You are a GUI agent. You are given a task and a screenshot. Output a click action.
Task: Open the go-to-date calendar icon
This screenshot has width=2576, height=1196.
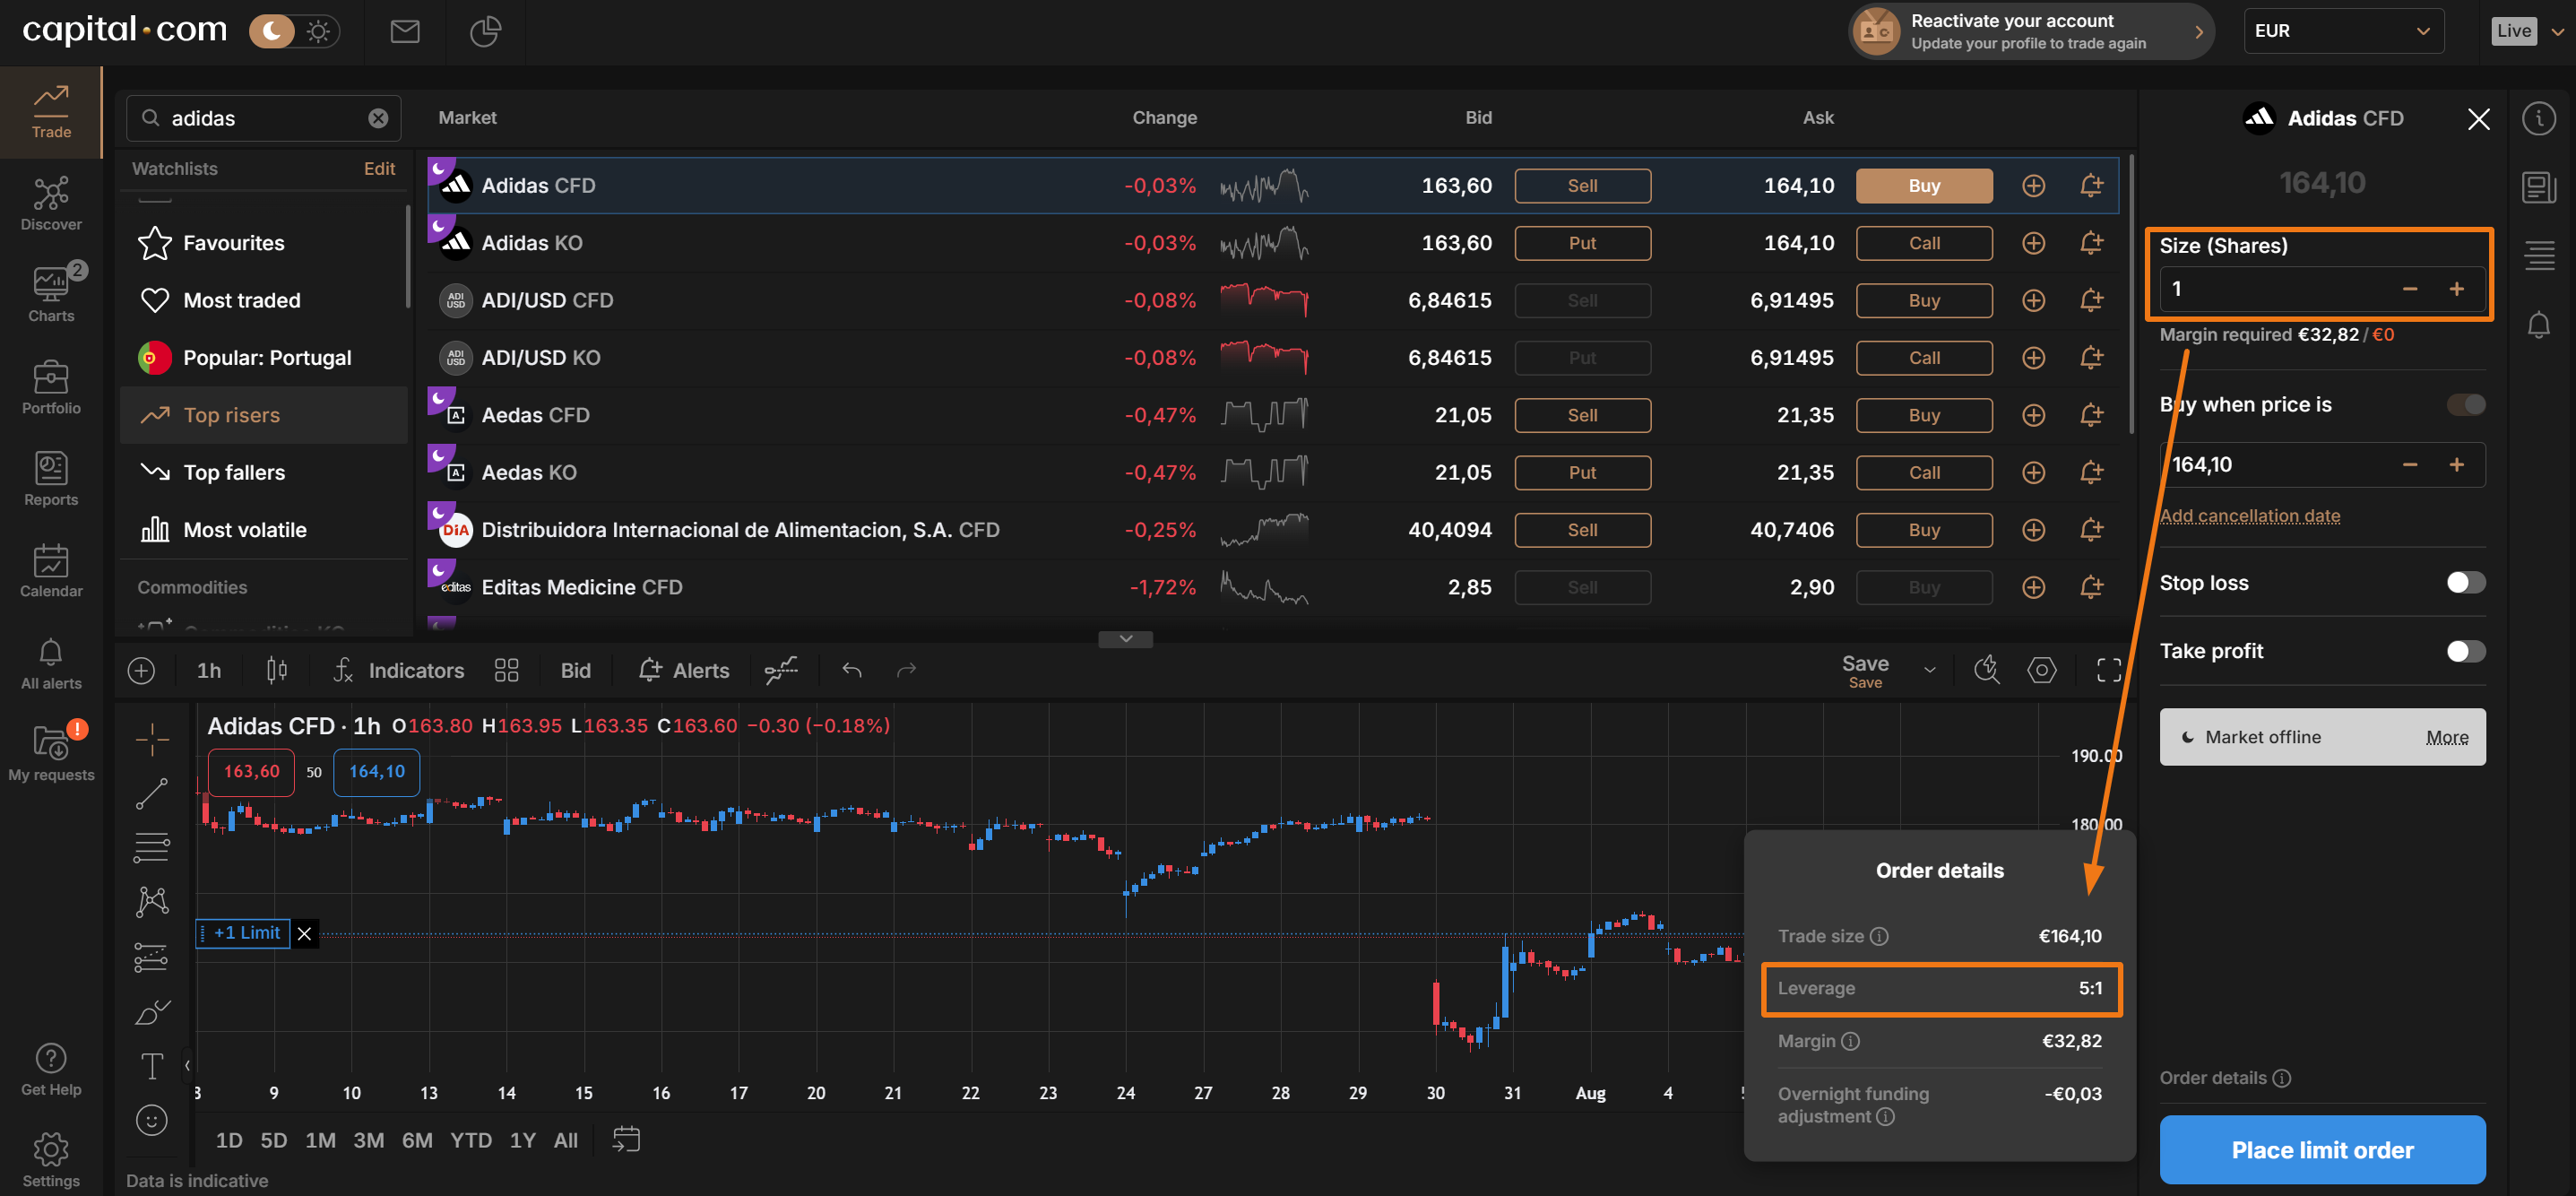click(x=626, y=1140)
